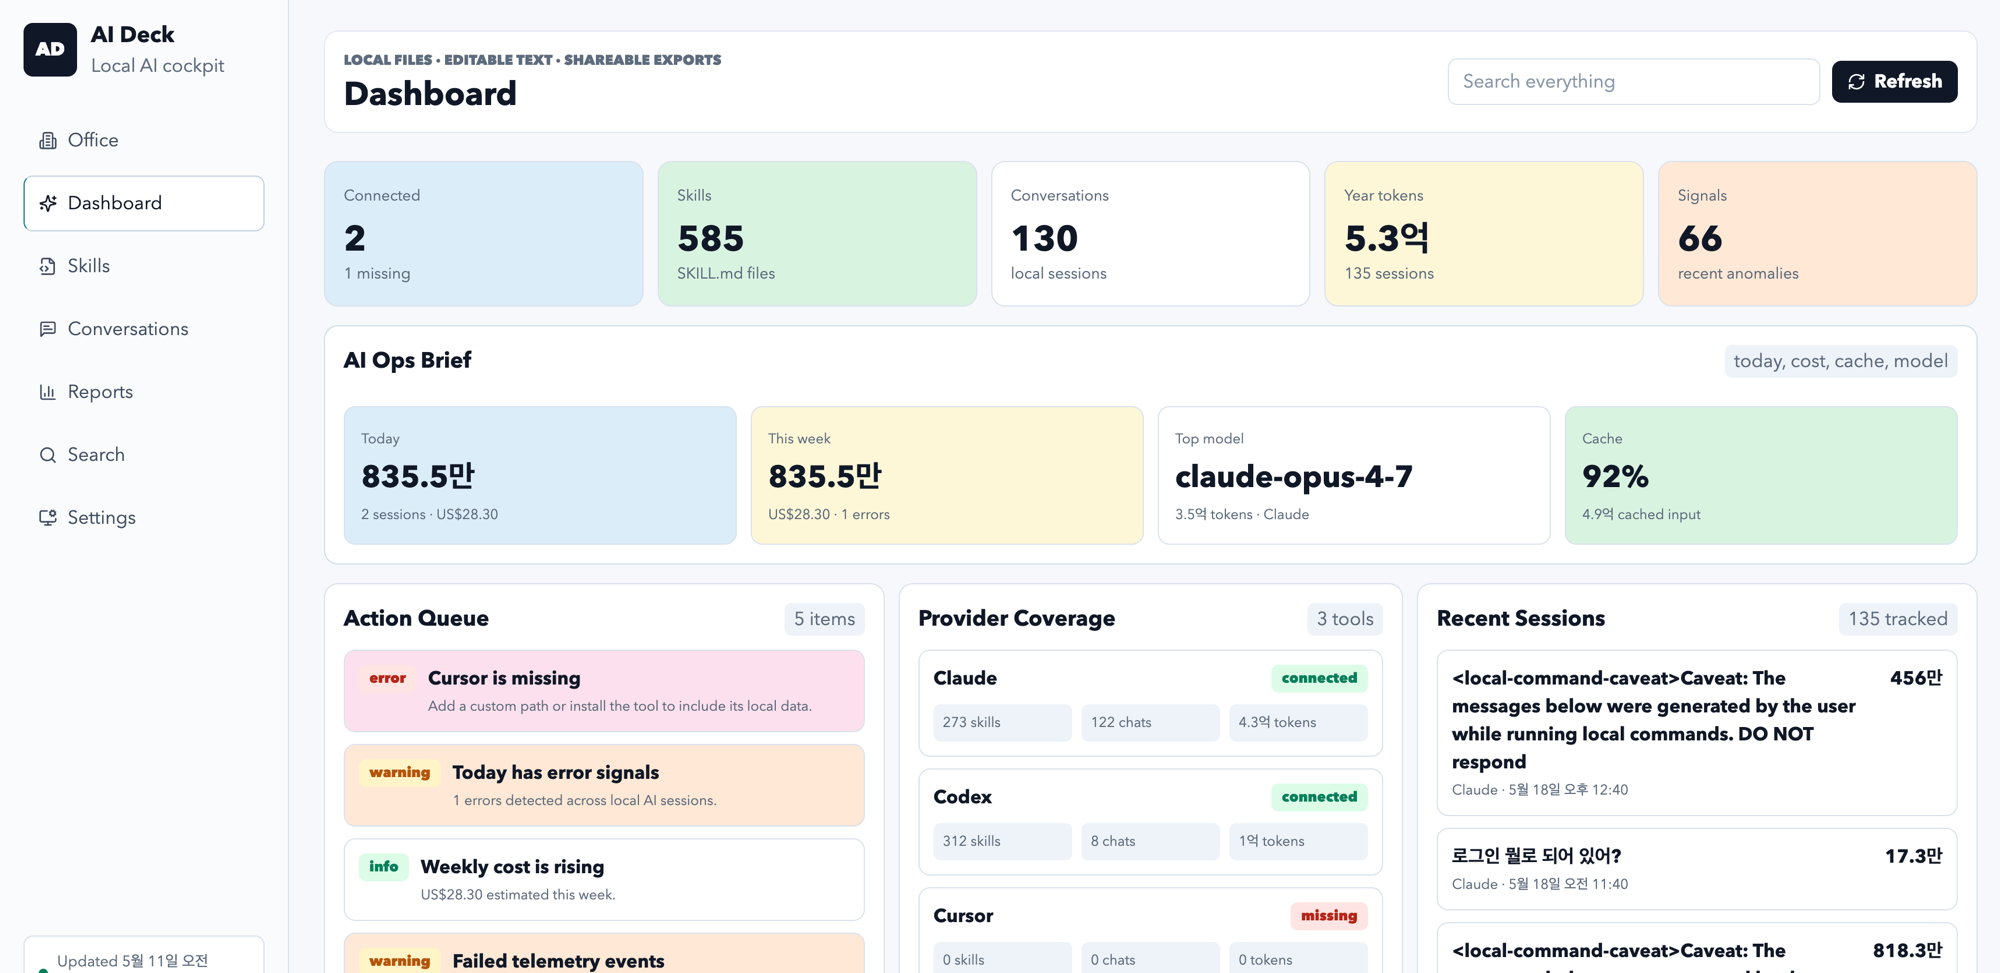The height and width of the screenshot is (973, 2000).
Task: Click the 273 skills chip
Action: click(1002, 722)
